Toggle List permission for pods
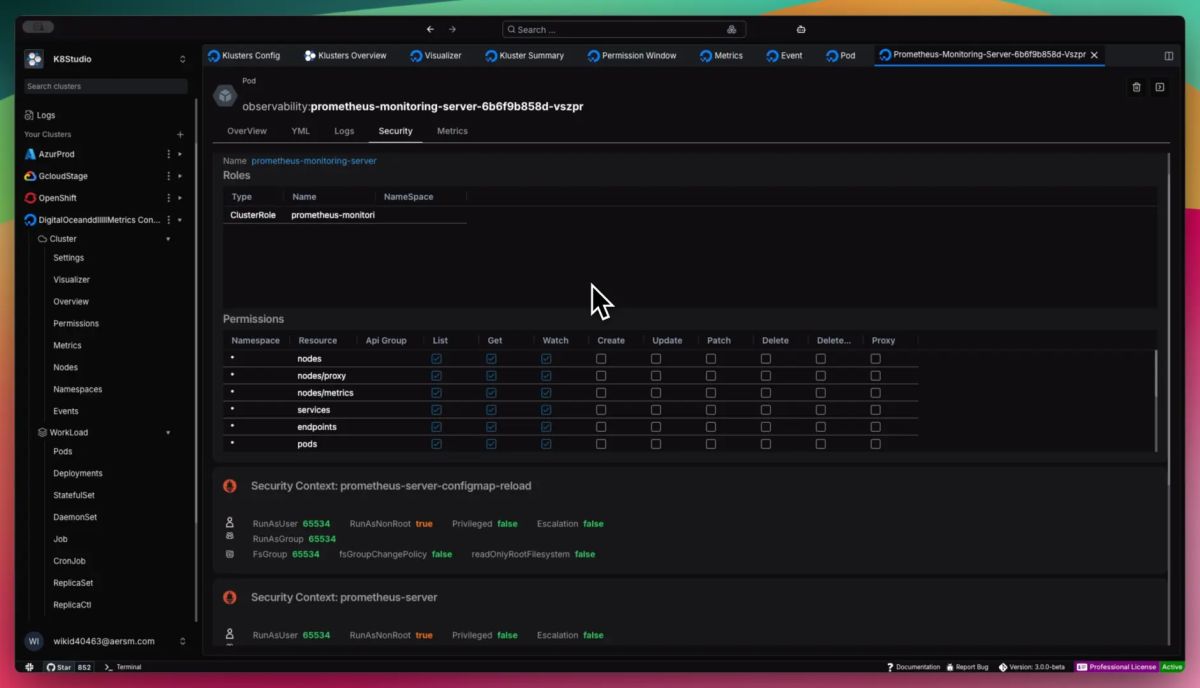This screenshot has width=1200, height=688. point(436,443)
